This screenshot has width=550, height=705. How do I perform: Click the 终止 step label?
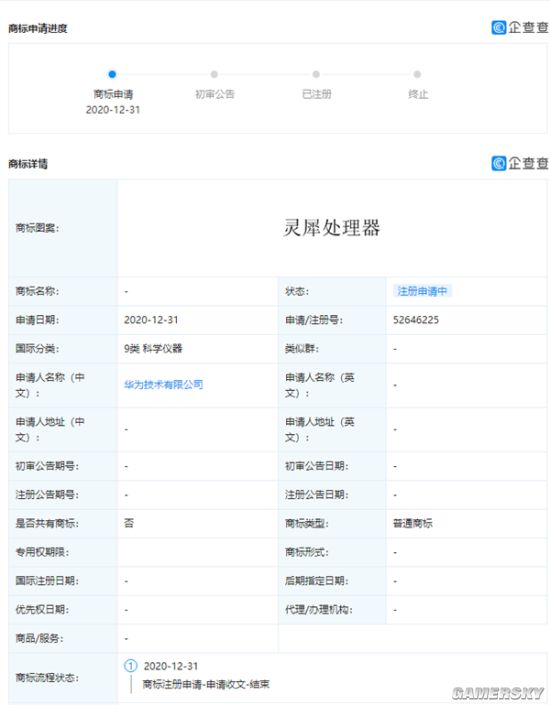coord(418,94)
